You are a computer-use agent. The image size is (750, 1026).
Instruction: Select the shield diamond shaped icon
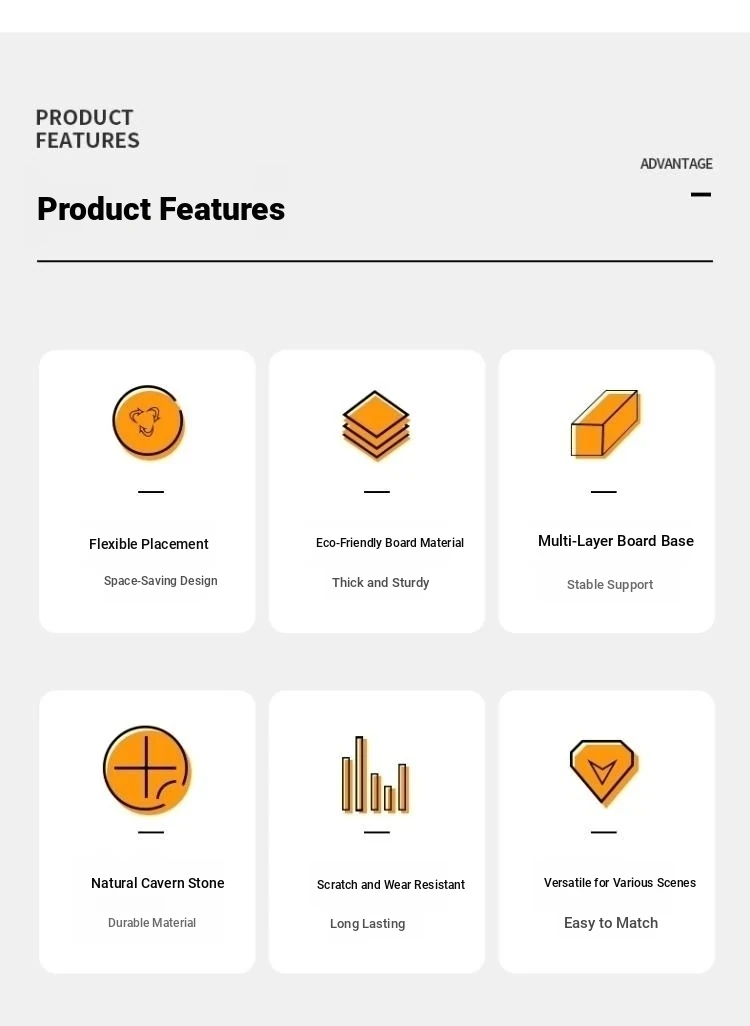(603, 772)
